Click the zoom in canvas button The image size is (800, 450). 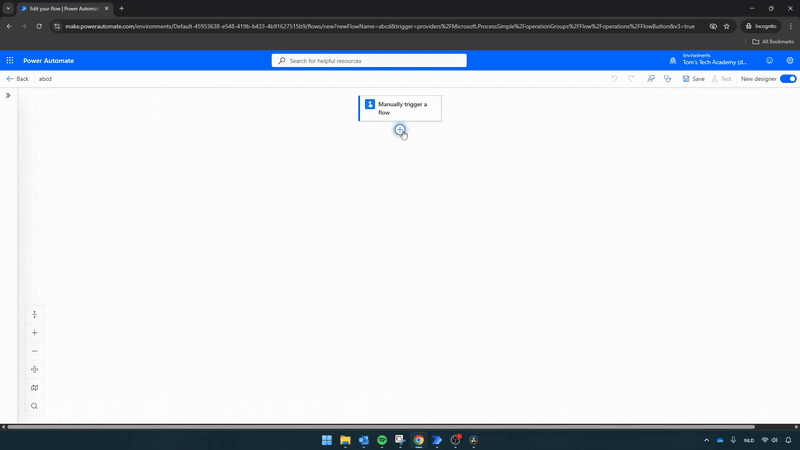tap(34, 333)
